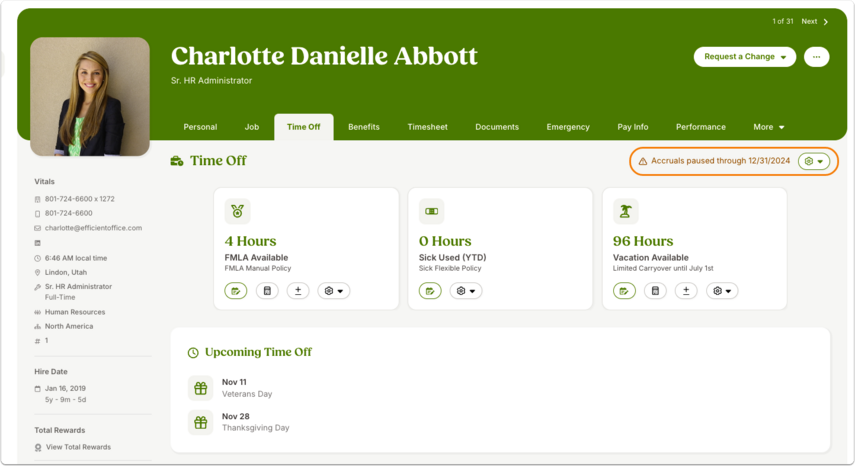
Task: Open the Pay Info tab
Action: [x=633, y=127]
